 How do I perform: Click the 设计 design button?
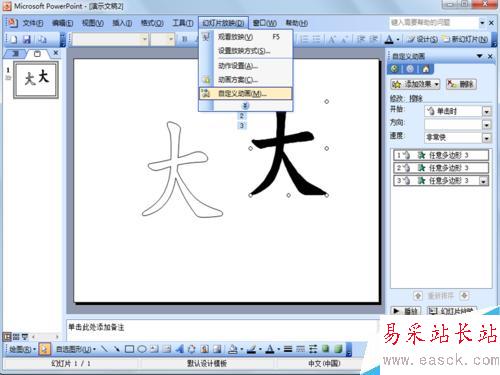[423, 39]
